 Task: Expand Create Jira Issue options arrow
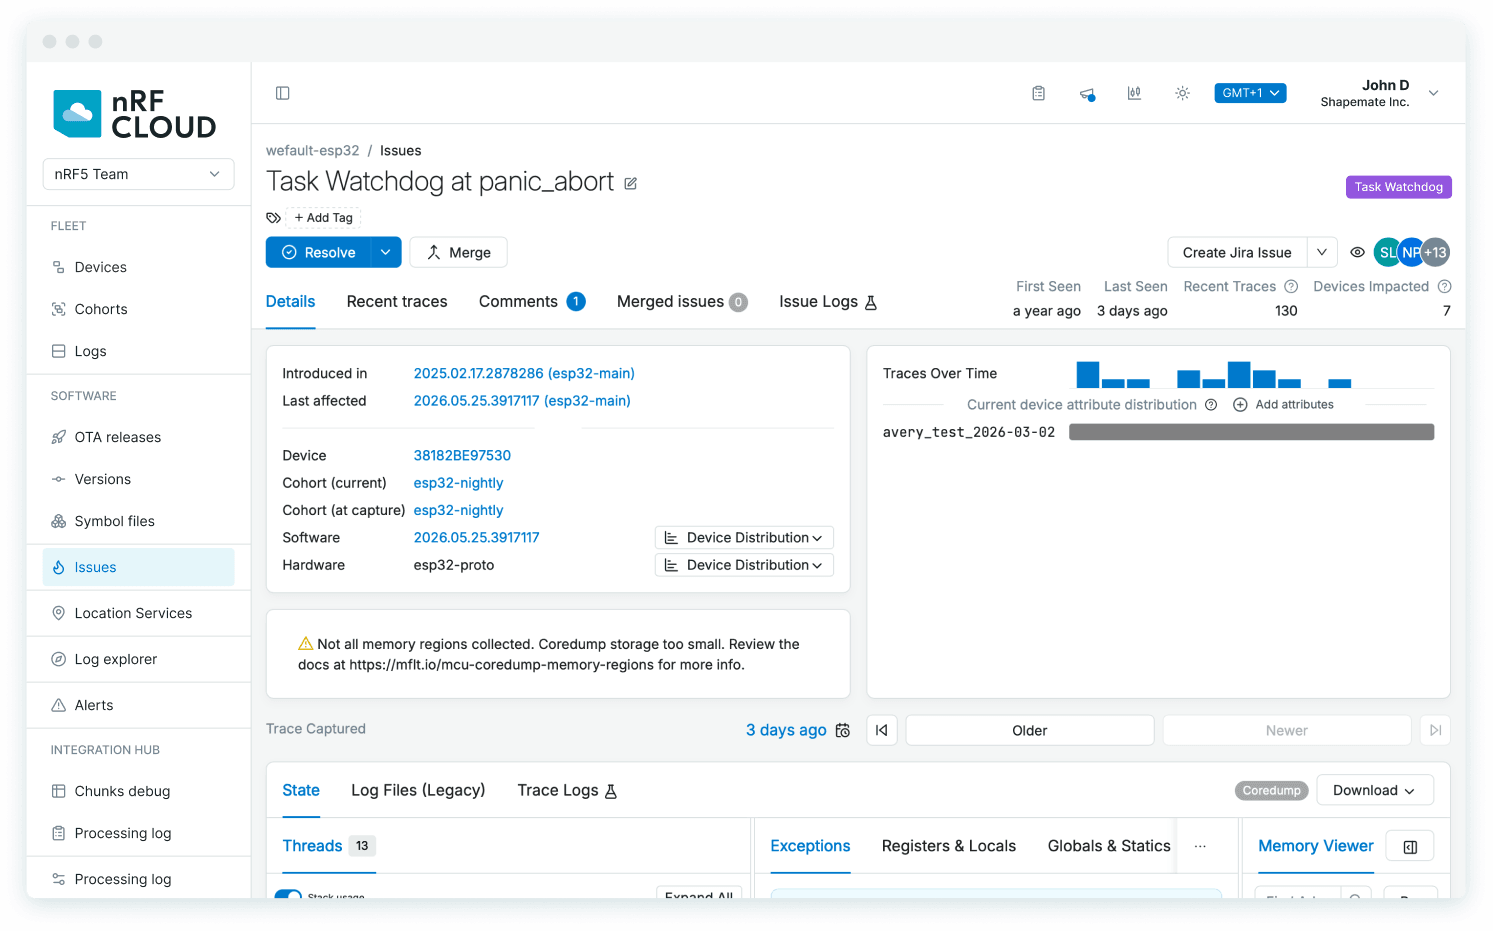tap(1322, 253)
